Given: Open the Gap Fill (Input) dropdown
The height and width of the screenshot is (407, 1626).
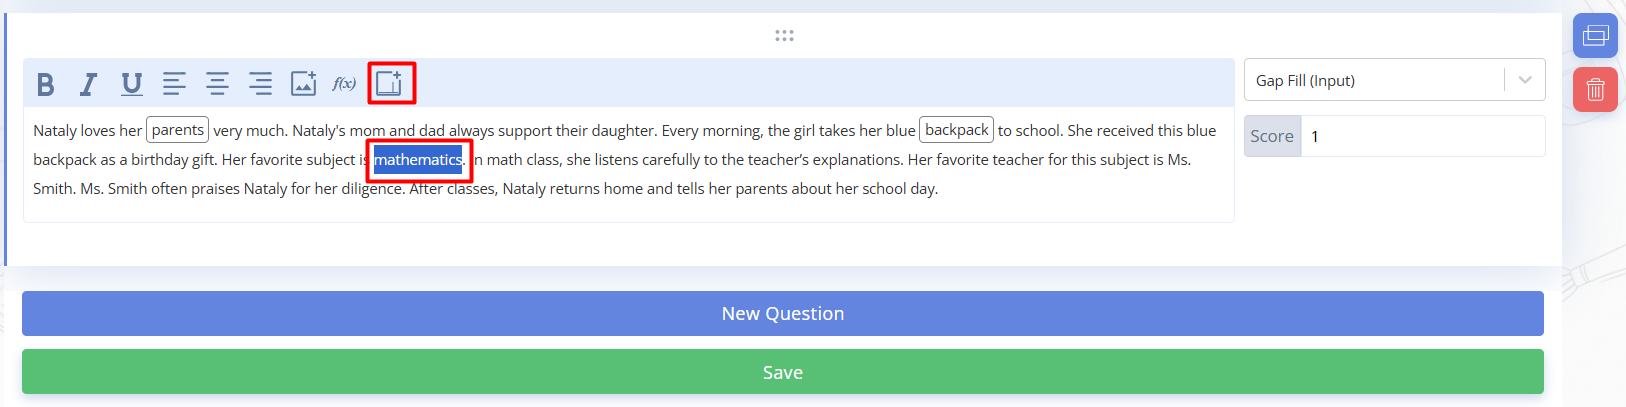Looking at the screenshot, I should click(x=1375, y=80).
